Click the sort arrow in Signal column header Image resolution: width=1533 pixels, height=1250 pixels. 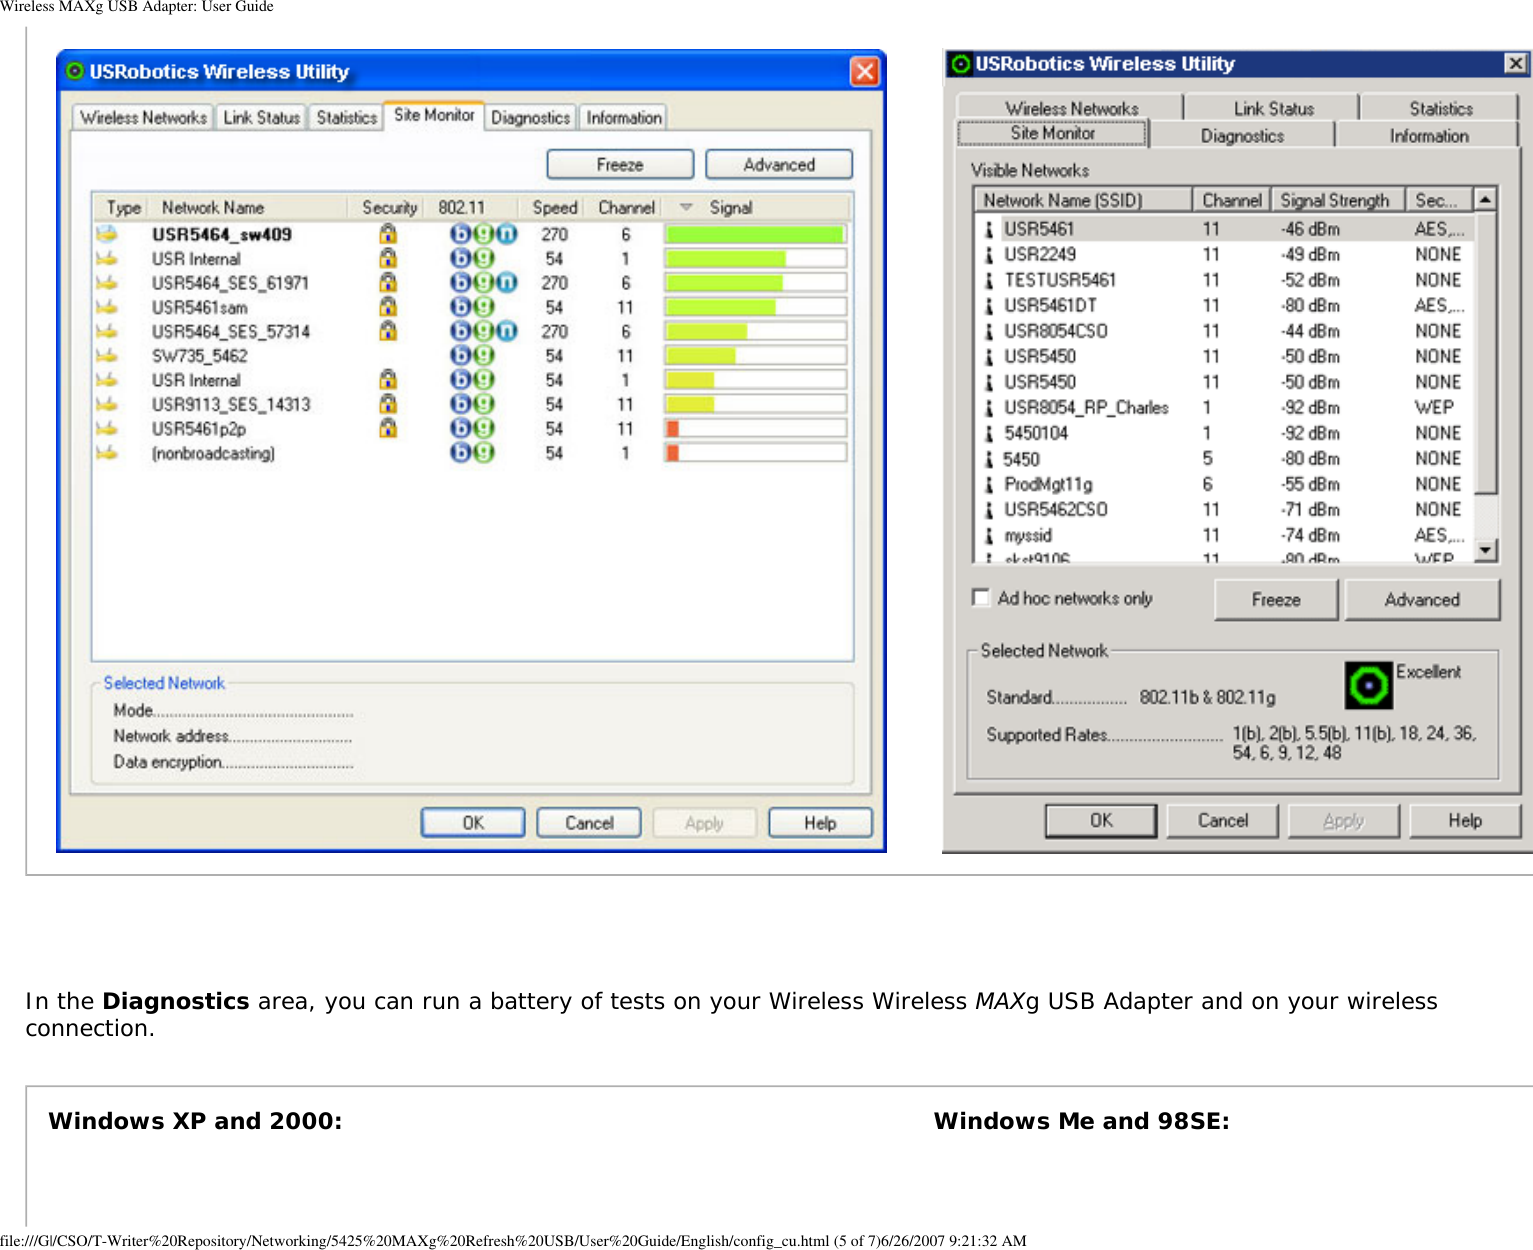[686, 207]
